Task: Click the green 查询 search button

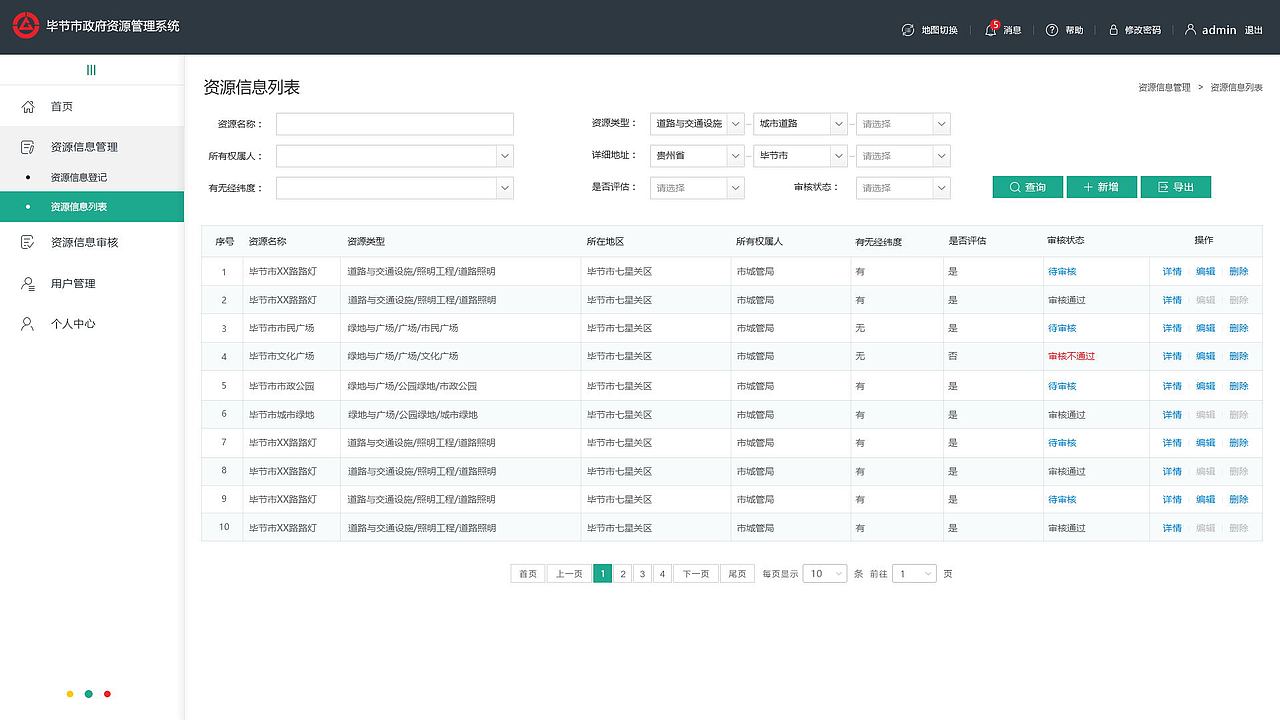Action: pyautogui.click(x=1028, y=187)
